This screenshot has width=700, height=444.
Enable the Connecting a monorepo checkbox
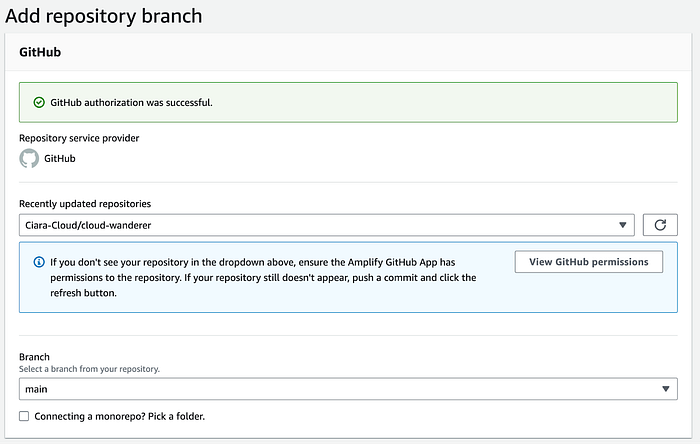24,416
